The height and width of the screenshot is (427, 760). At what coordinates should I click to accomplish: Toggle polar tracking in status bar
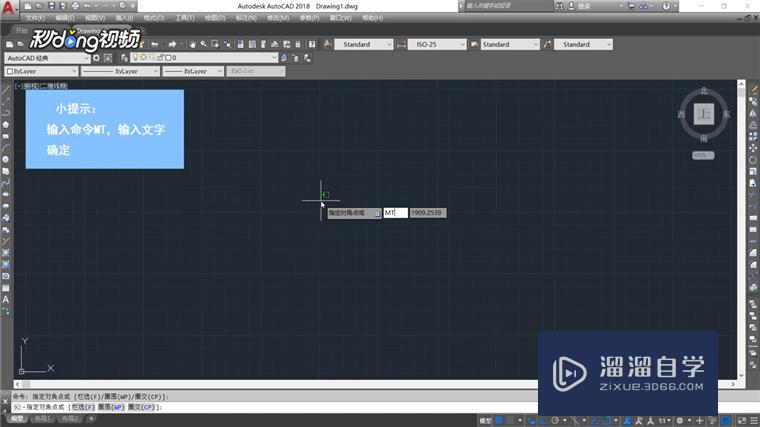point(555,421)
